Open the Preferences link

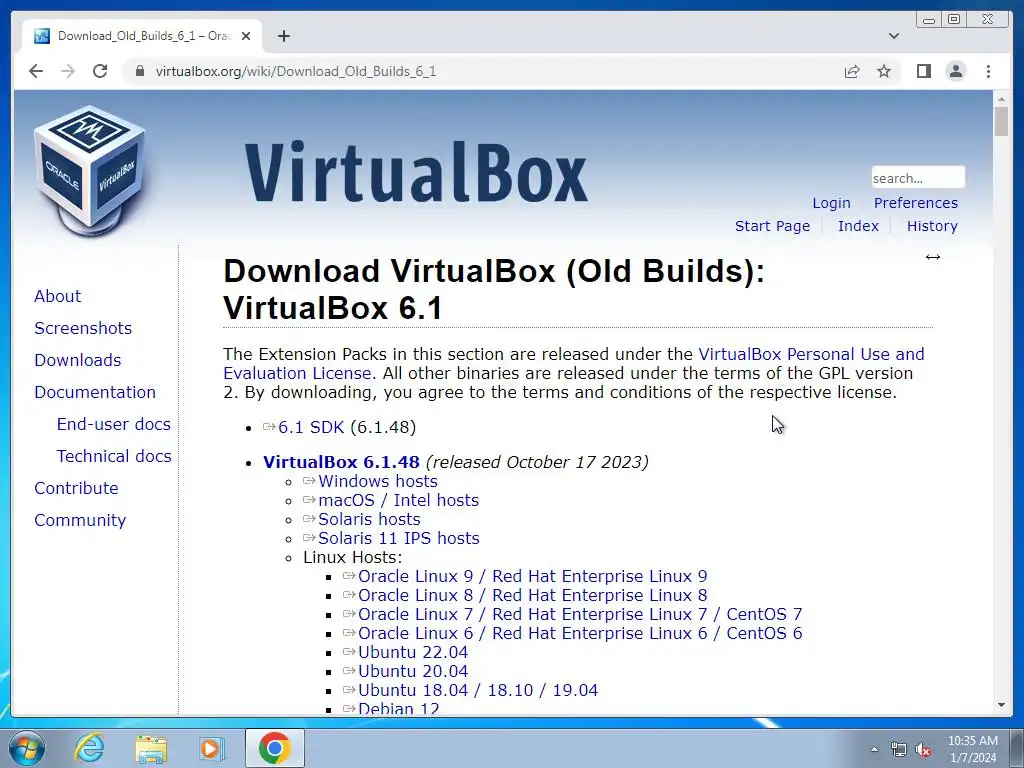pyautogui.click(x=916, y=203)
